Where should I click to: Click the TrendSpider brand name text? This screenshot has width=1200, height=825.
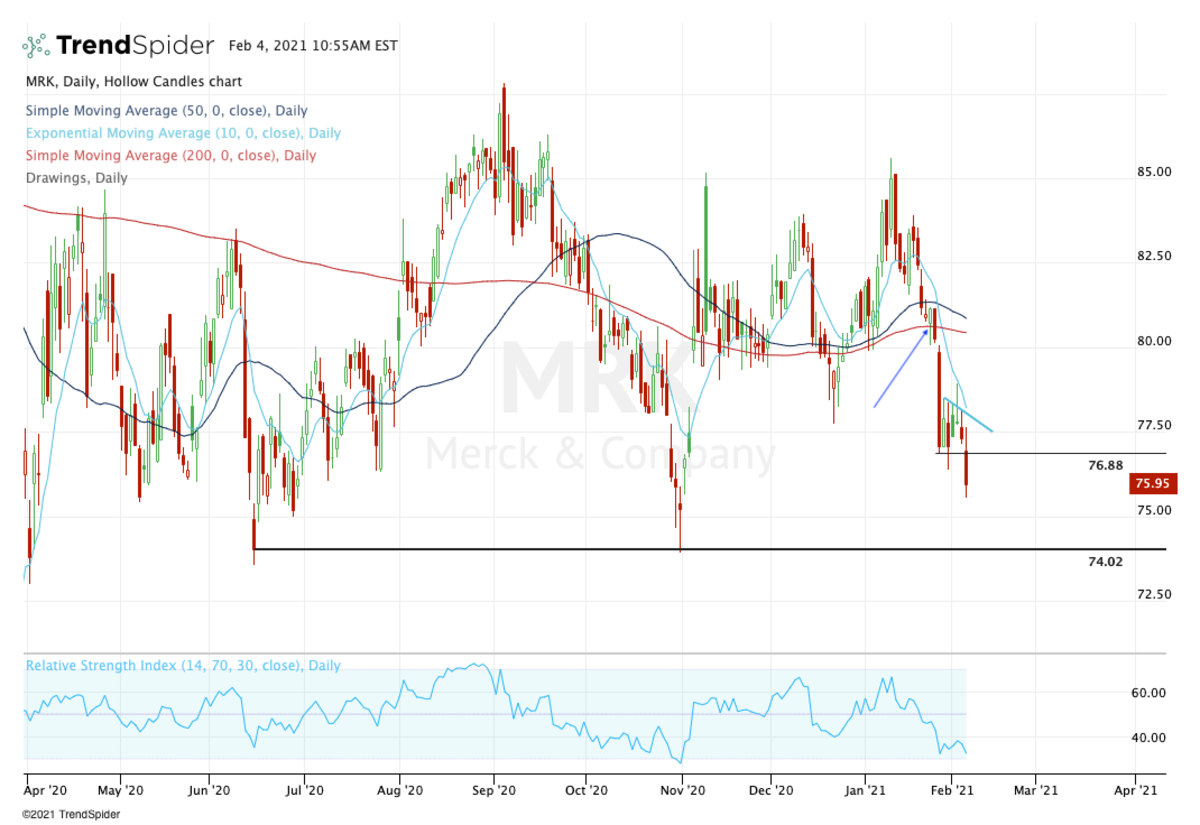tap(134, 46)
